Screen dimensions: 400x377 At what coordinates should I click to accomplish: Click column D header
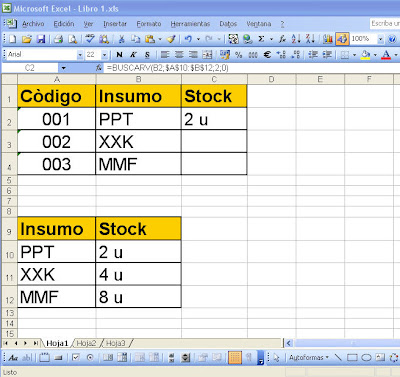[272, 79]
